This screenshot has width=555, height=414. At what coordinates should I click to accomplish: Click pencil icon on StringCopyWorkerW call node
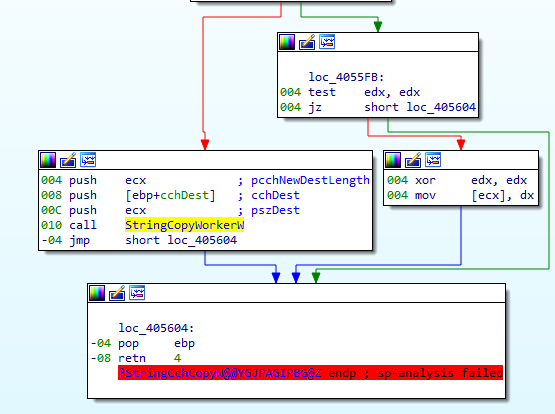68,160
